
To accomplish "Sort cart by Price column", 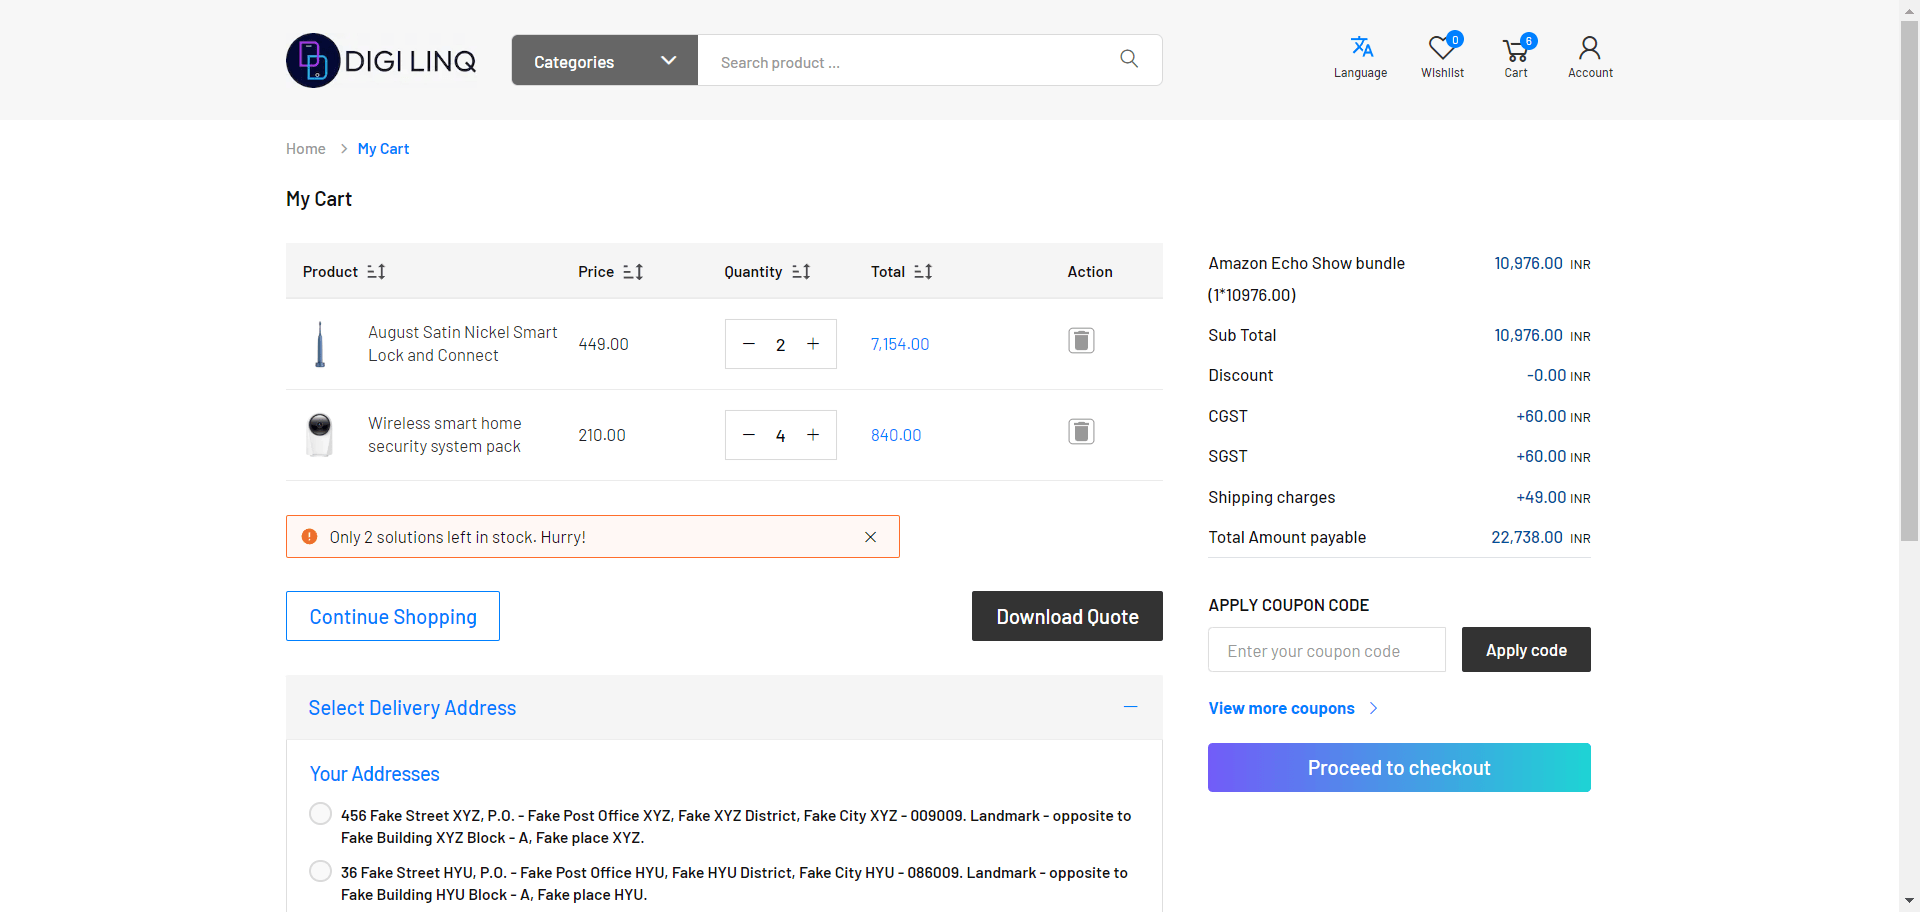I will coord(633,272).
